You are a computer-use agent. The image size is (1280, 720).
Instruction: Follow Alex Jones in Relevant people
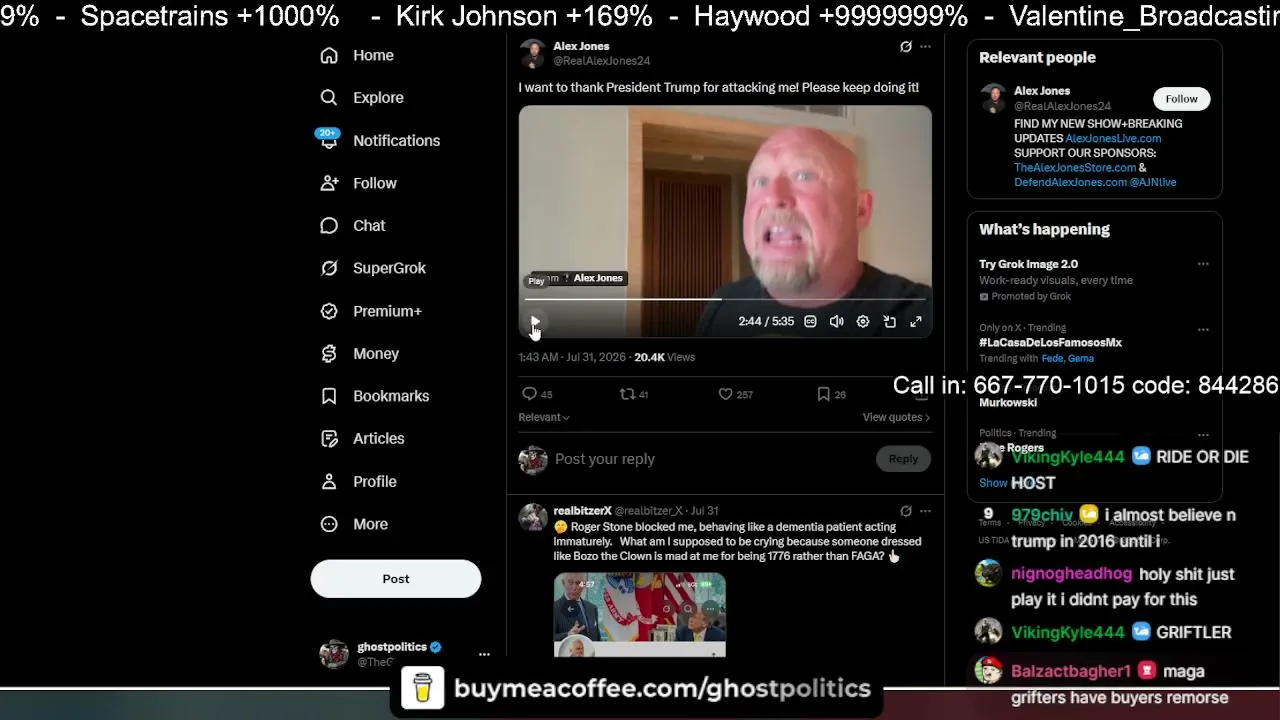pyautogui.click(x=1181, y=99)
